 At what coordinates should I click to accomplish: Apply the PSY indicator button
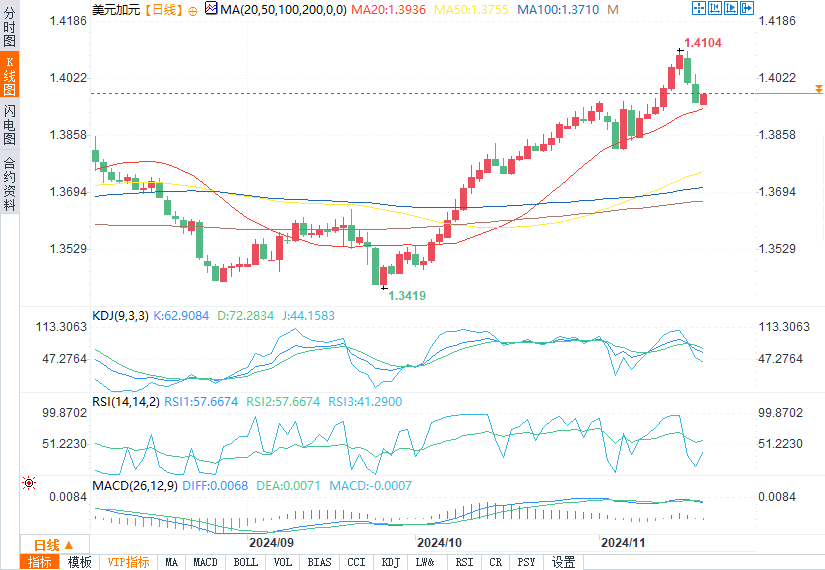click(526, 562)
